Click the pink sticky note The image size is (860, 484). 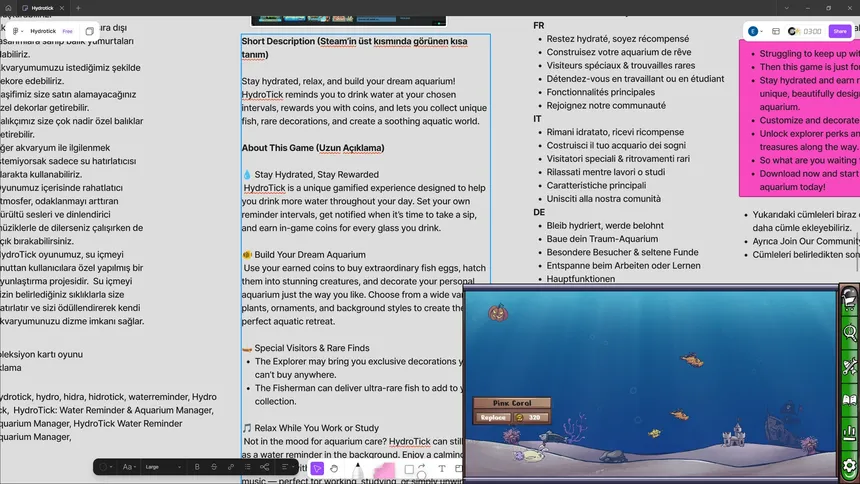pos(800,119)
